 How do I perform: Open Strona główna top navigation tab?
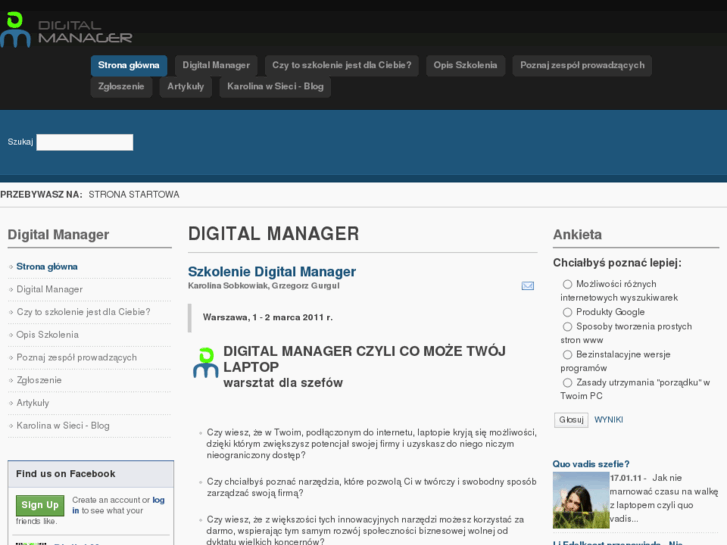tap(129, 65)
